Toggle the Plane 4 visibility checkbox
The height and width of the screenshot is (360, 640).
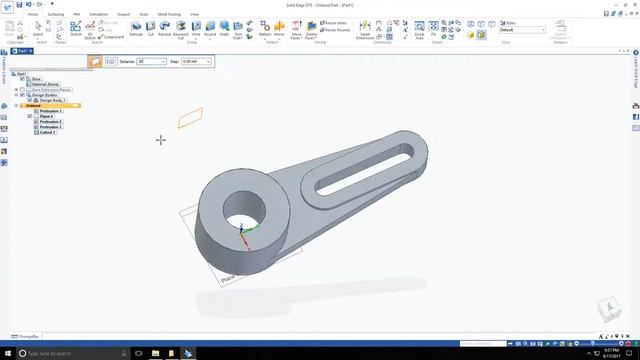tap(29, 116)
